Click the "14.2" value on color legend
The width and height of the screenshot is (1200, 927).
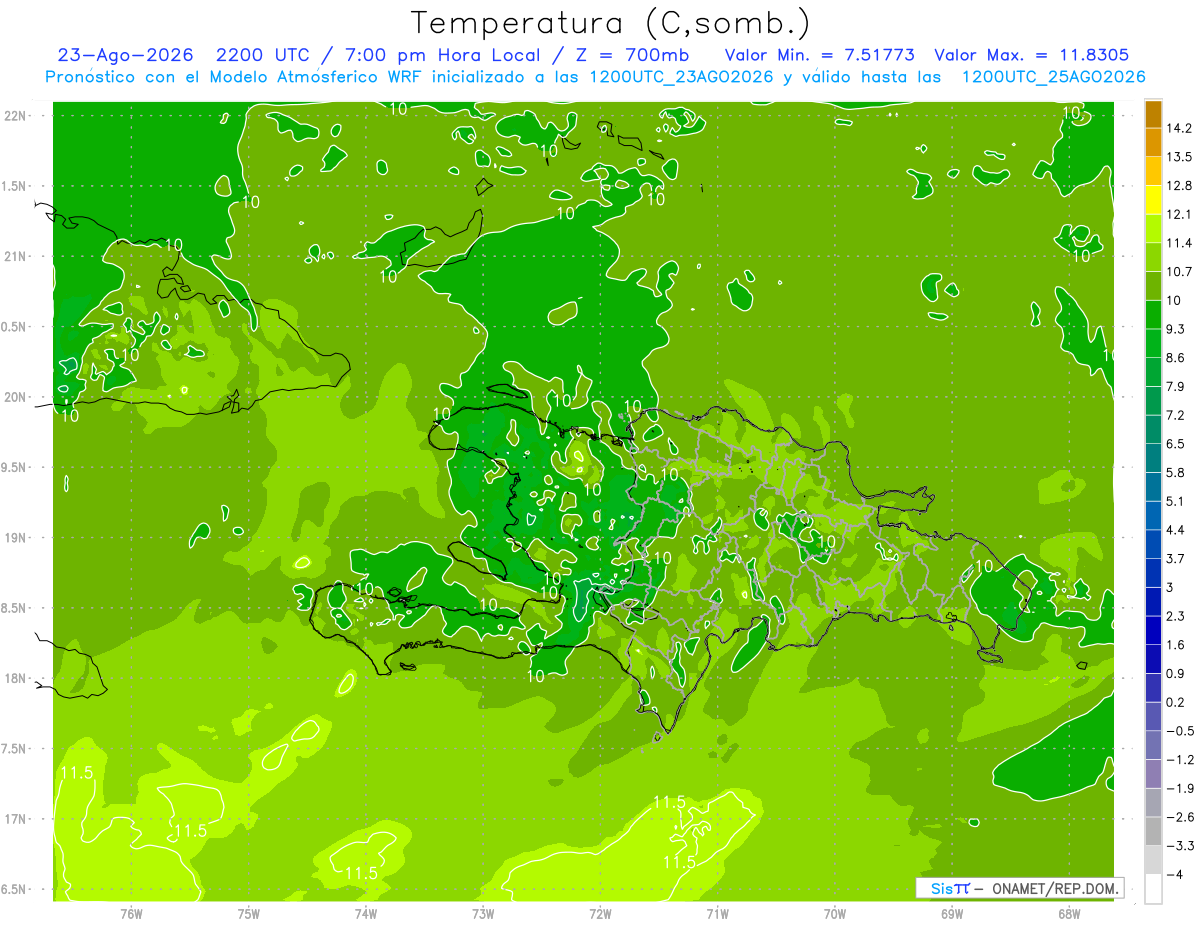click(x=1181, y=129)
